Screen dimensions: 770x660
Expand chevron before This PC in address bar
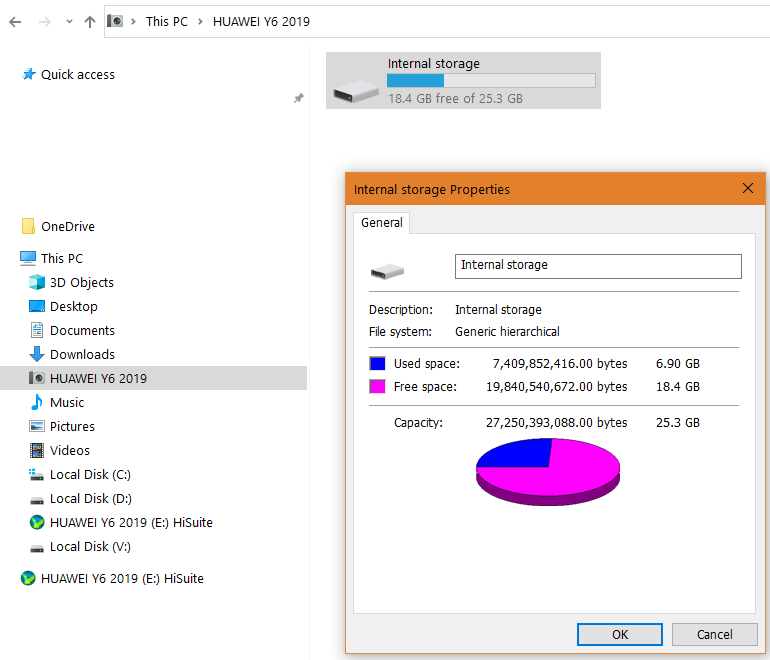(x=133, y=22)
